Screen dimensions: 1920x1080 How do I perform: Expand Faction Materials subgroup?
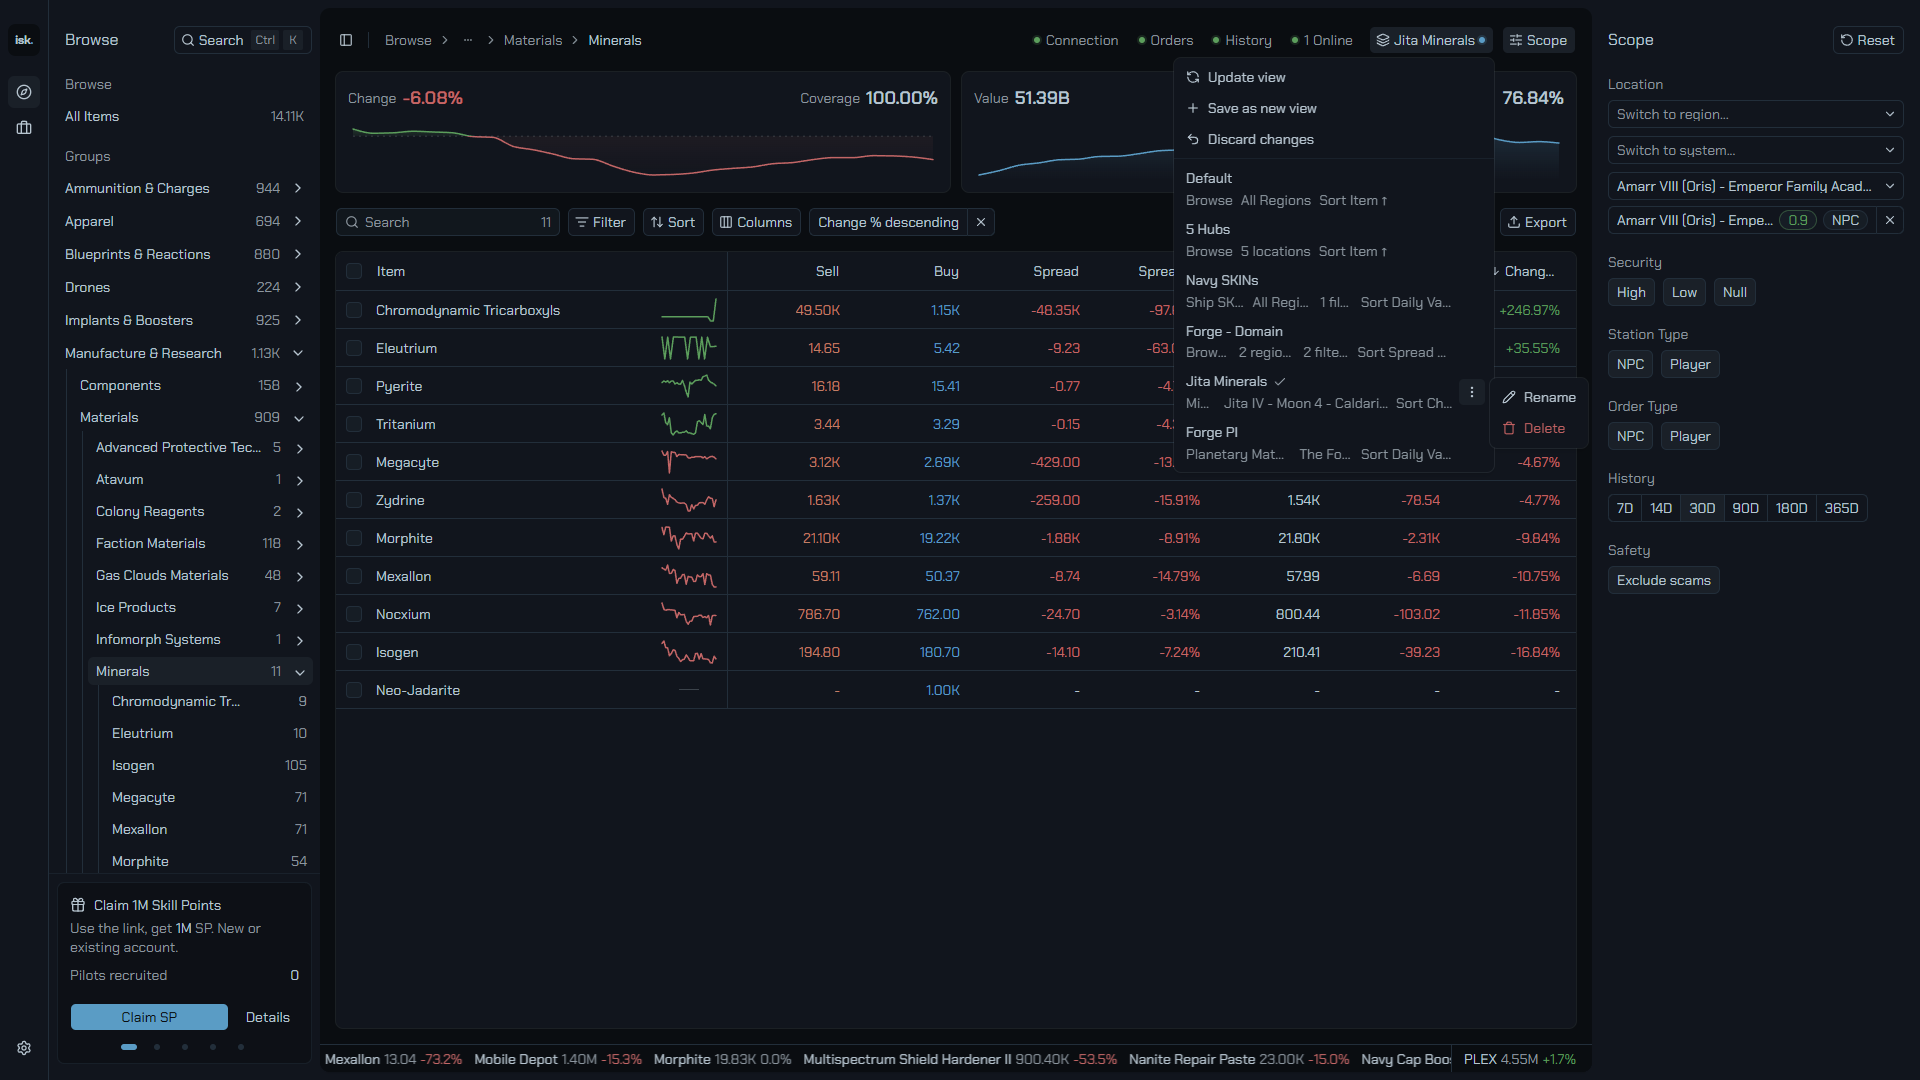point(299,544)
